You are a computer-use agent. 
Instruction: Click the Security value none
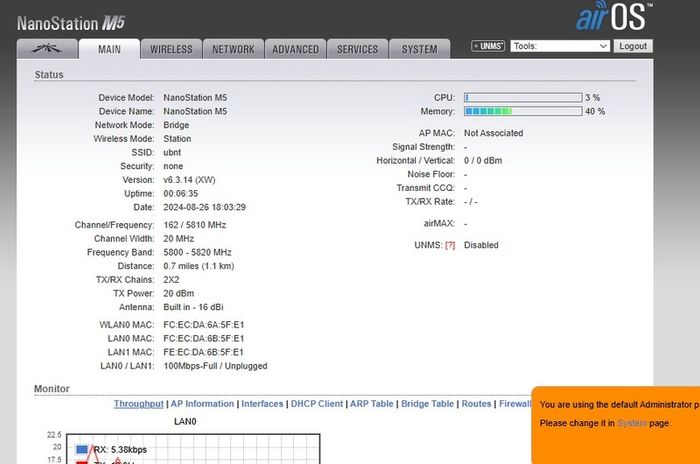coord(173,166)
